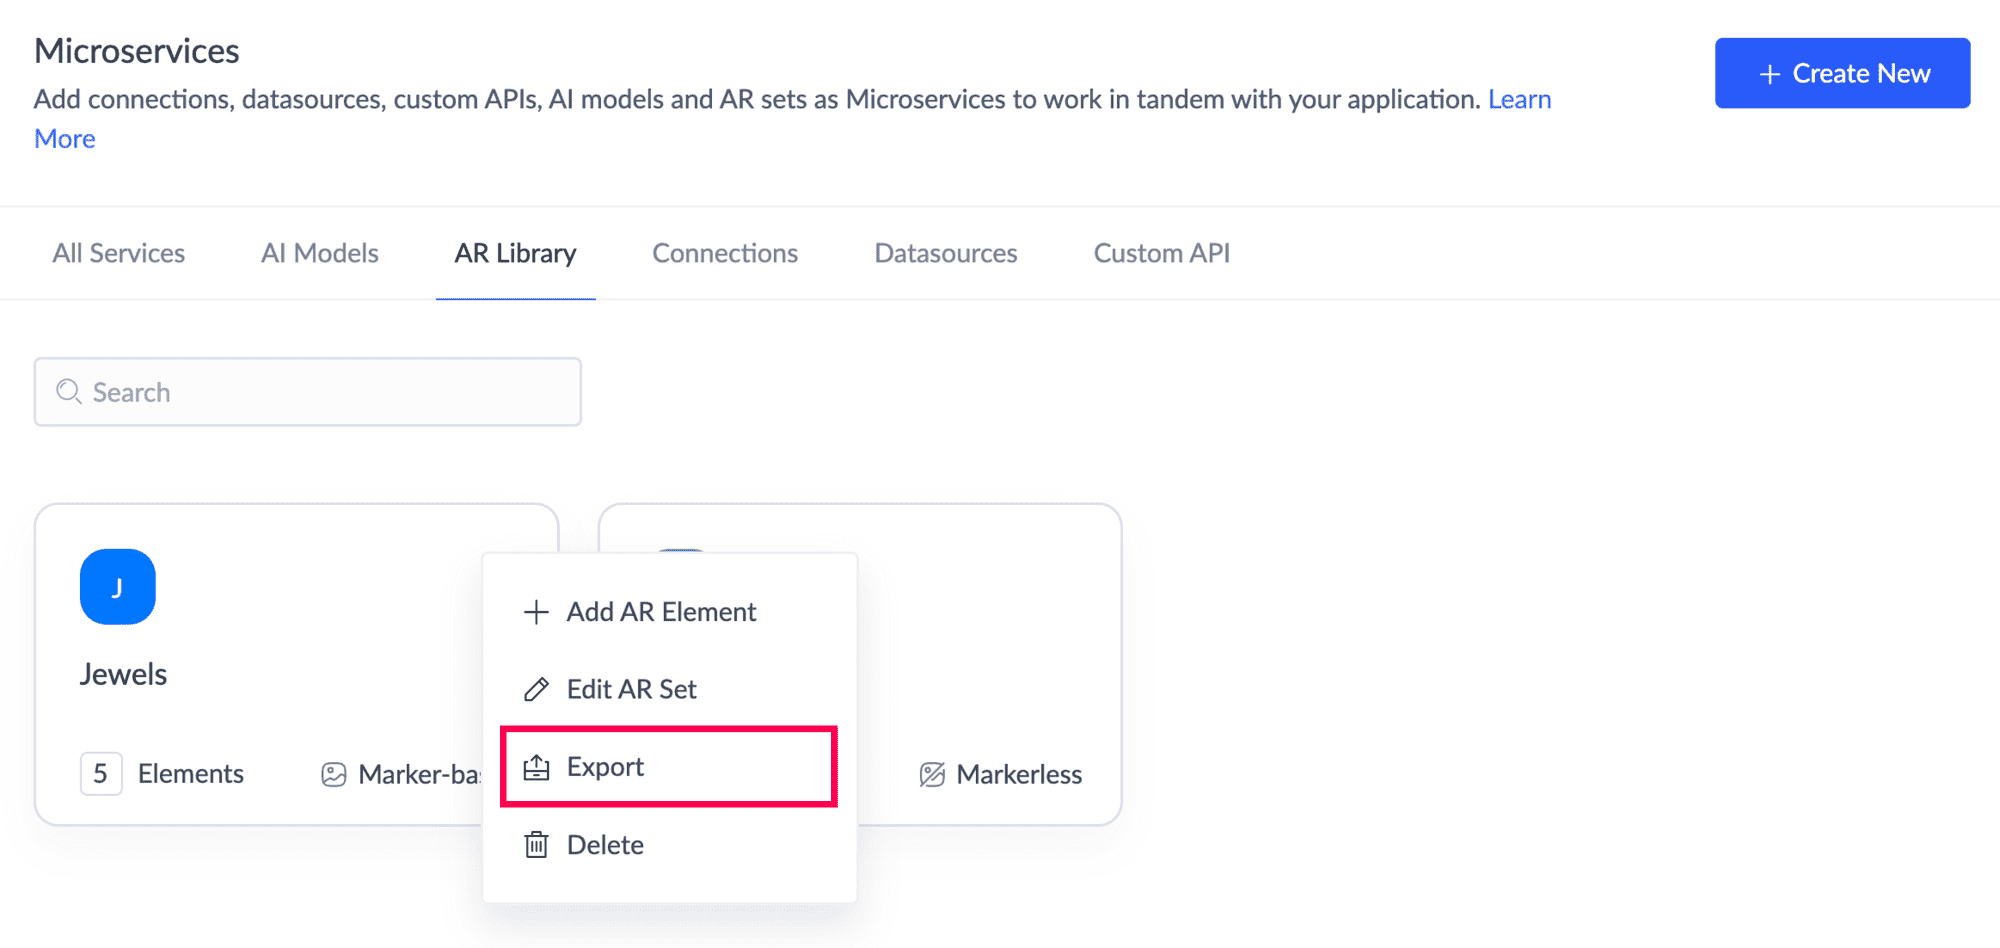This screenshot has height=948, width=2000.
Task: Select Add AR Element from the menu
Action: [x=661, y=612]
